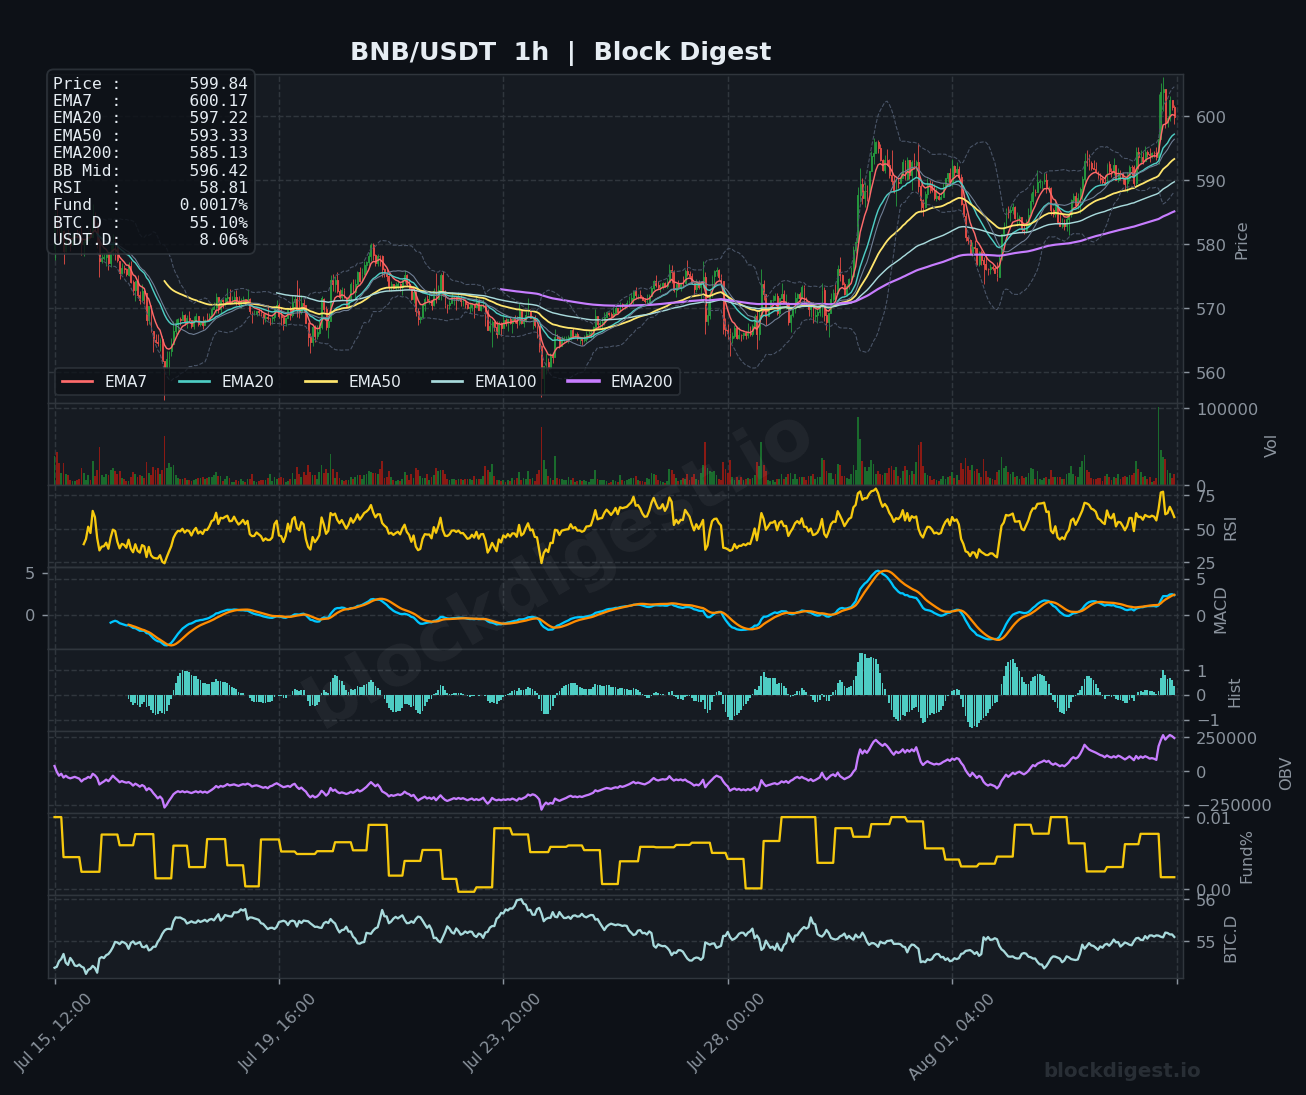Click the 600 price axis tick

pyautogui.click(x=1211, y=117)
